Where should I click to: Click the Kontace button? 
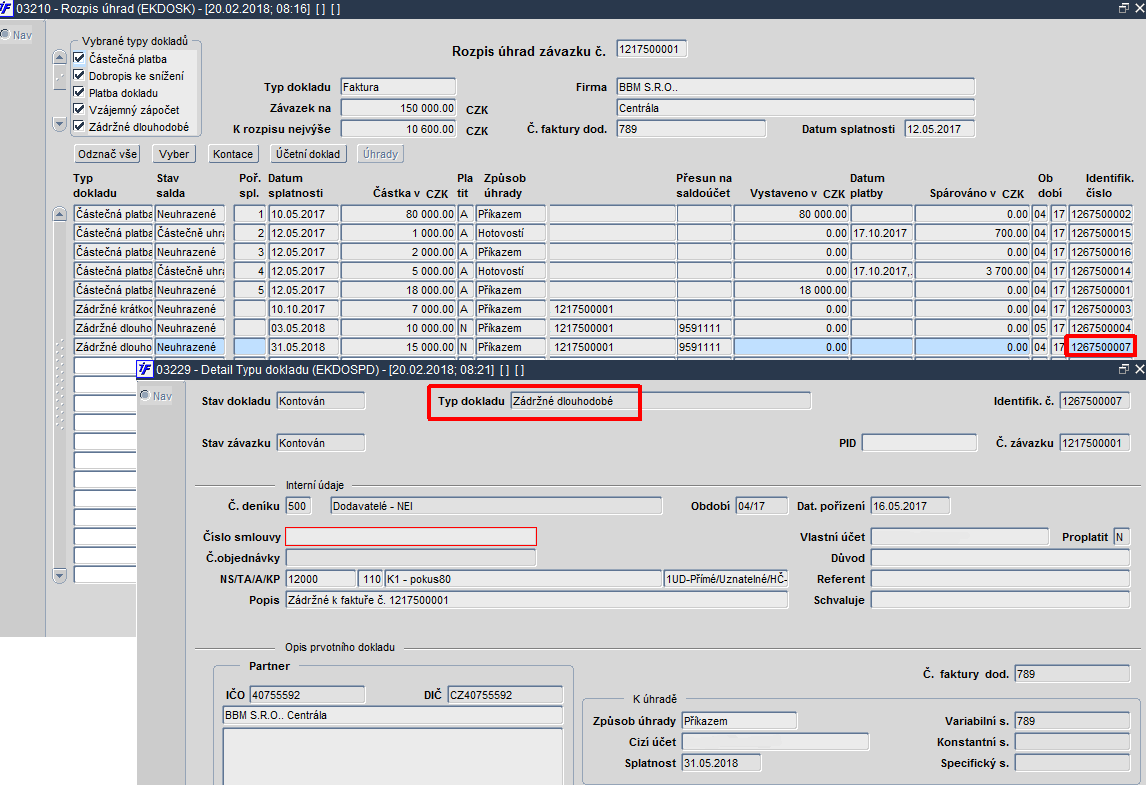(233, 154)
